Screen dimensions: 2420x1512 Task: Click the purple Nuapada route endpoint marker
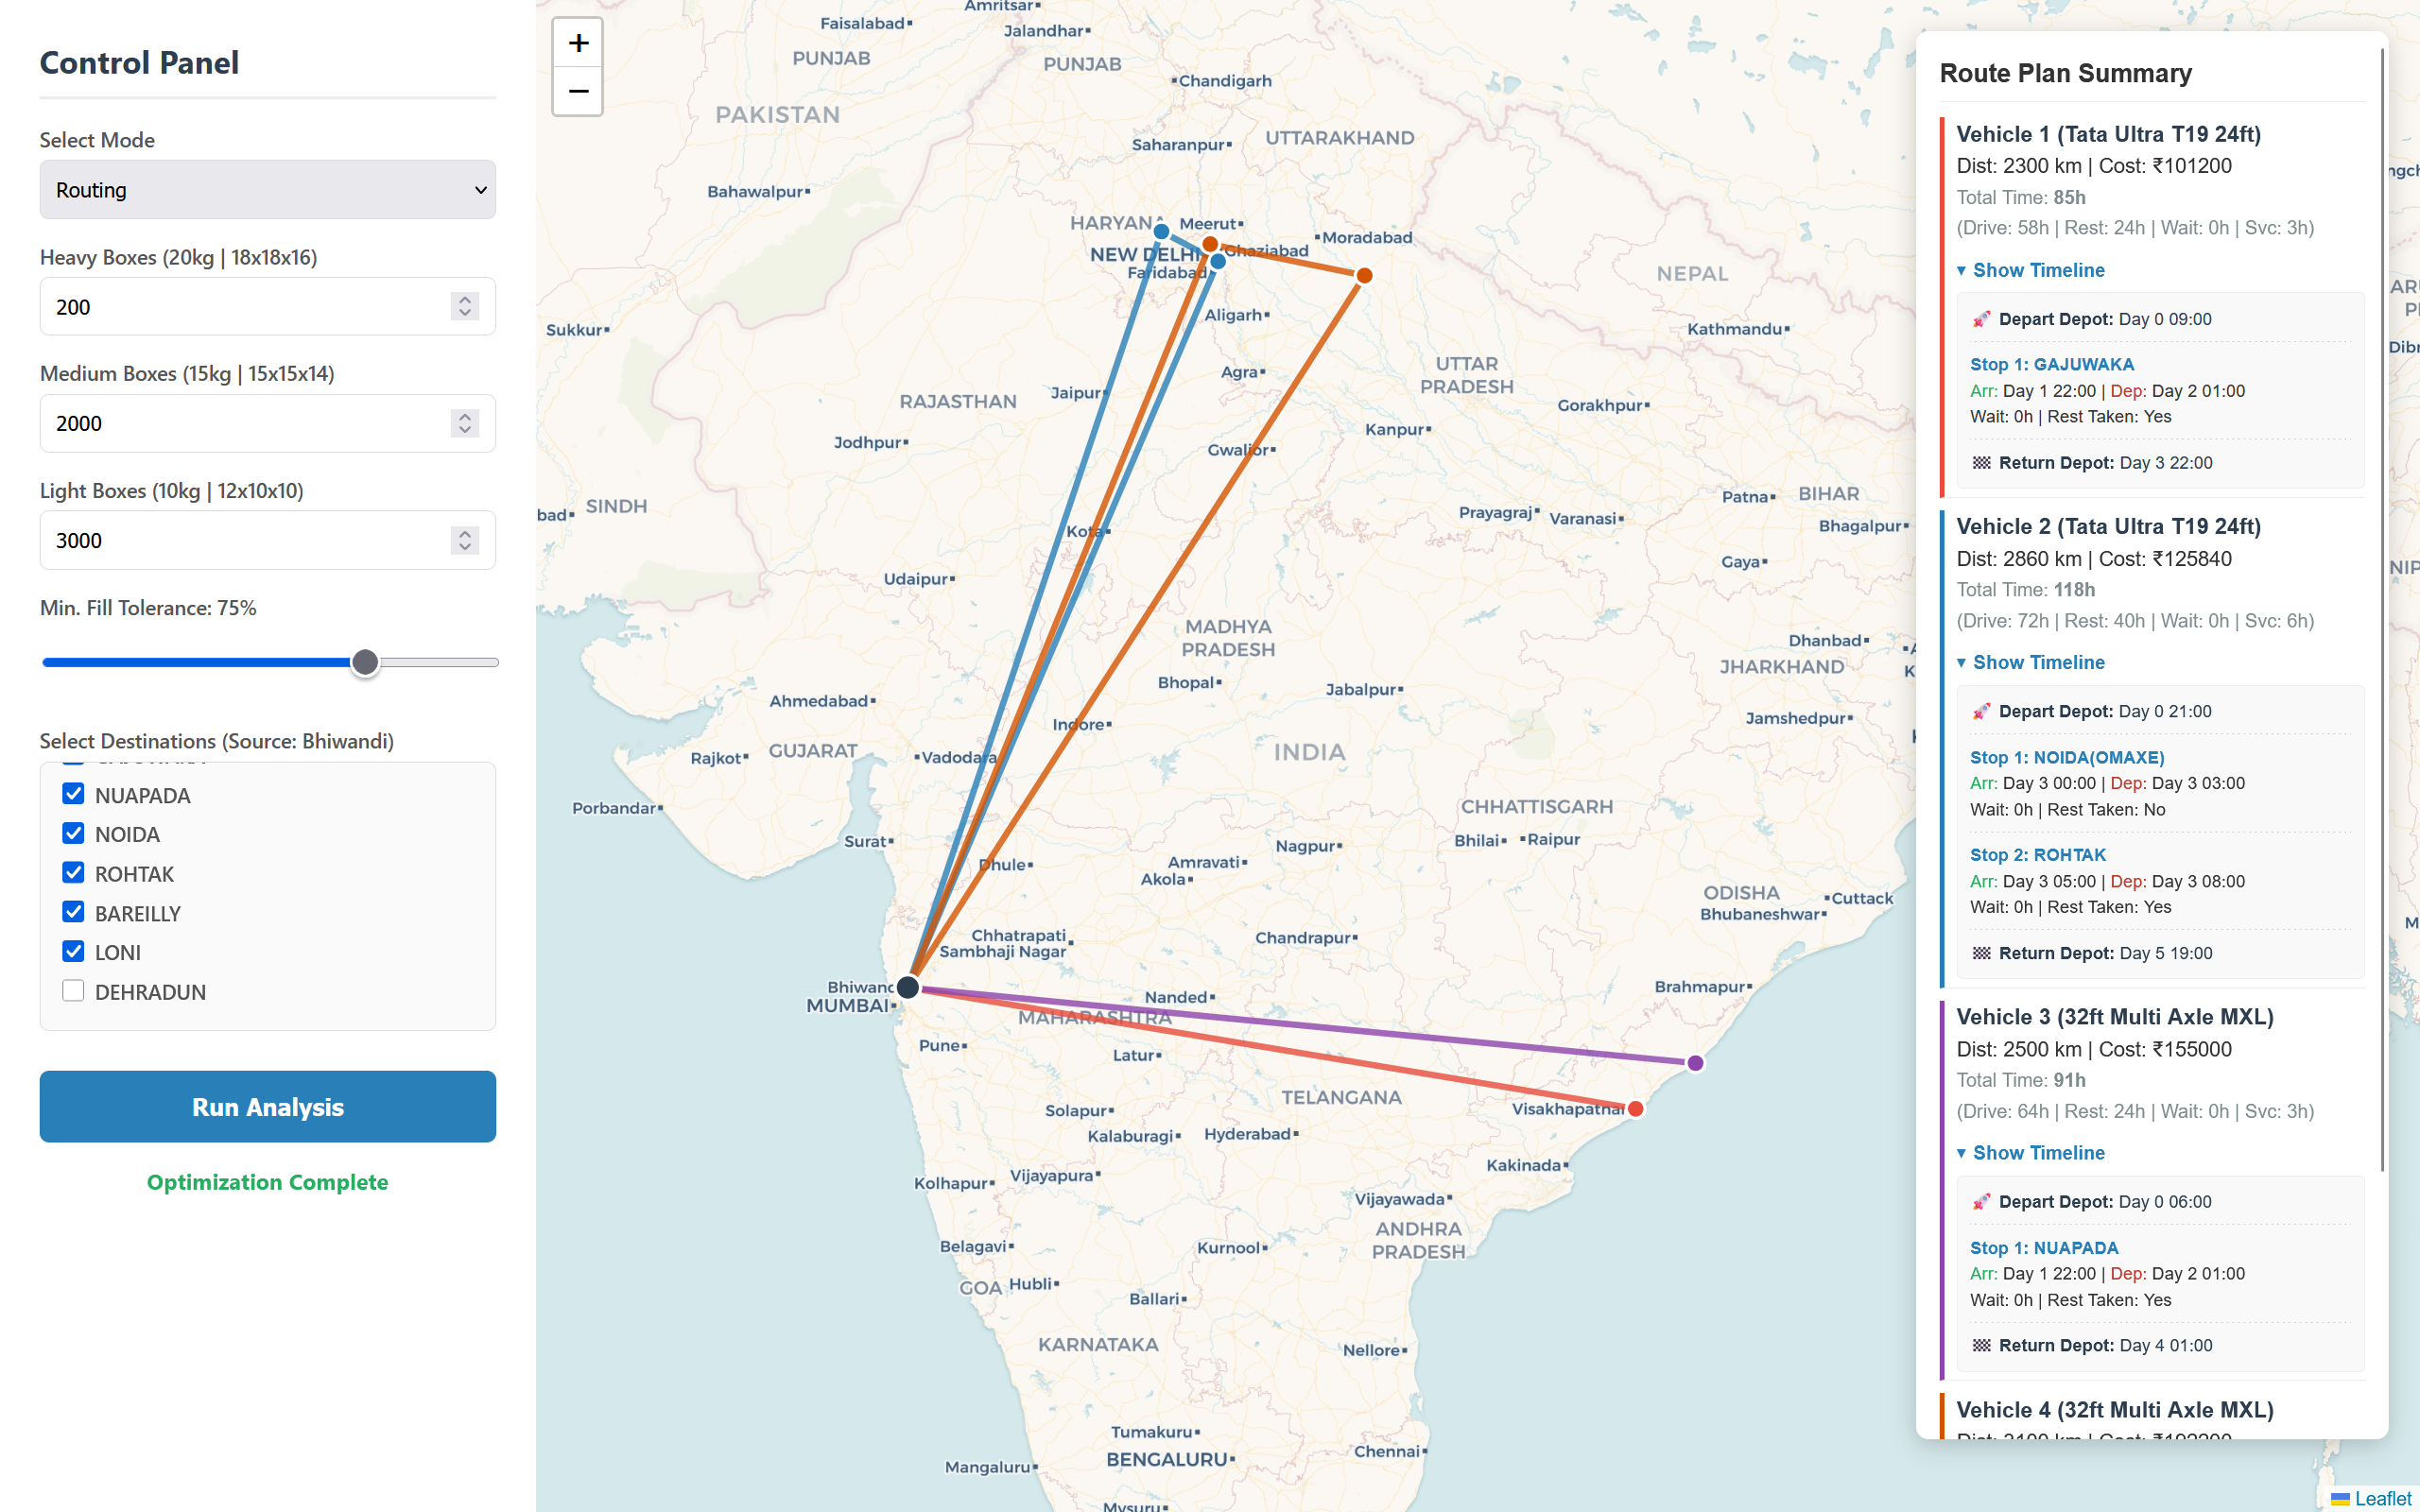(x=1695, y=1063)
